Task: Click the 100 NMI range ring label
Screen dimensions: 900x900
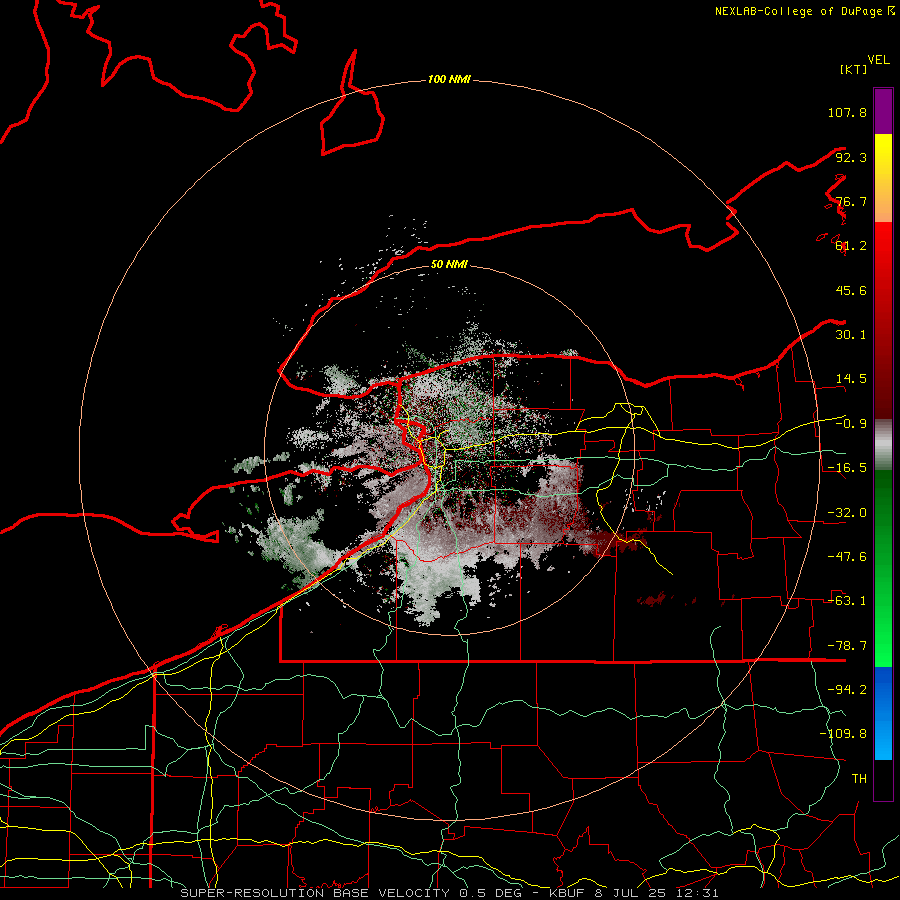Action: click(x=449, y=79)
